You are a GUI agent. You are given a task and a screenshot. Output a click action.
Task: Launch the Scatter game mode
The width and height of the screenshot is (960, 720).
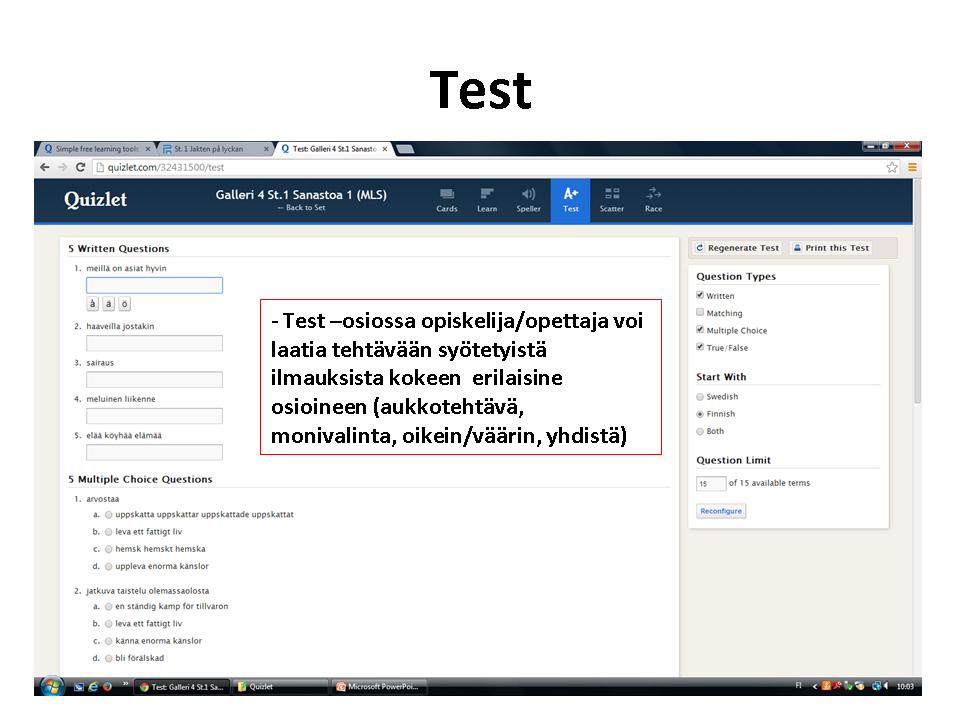[612, 200]
